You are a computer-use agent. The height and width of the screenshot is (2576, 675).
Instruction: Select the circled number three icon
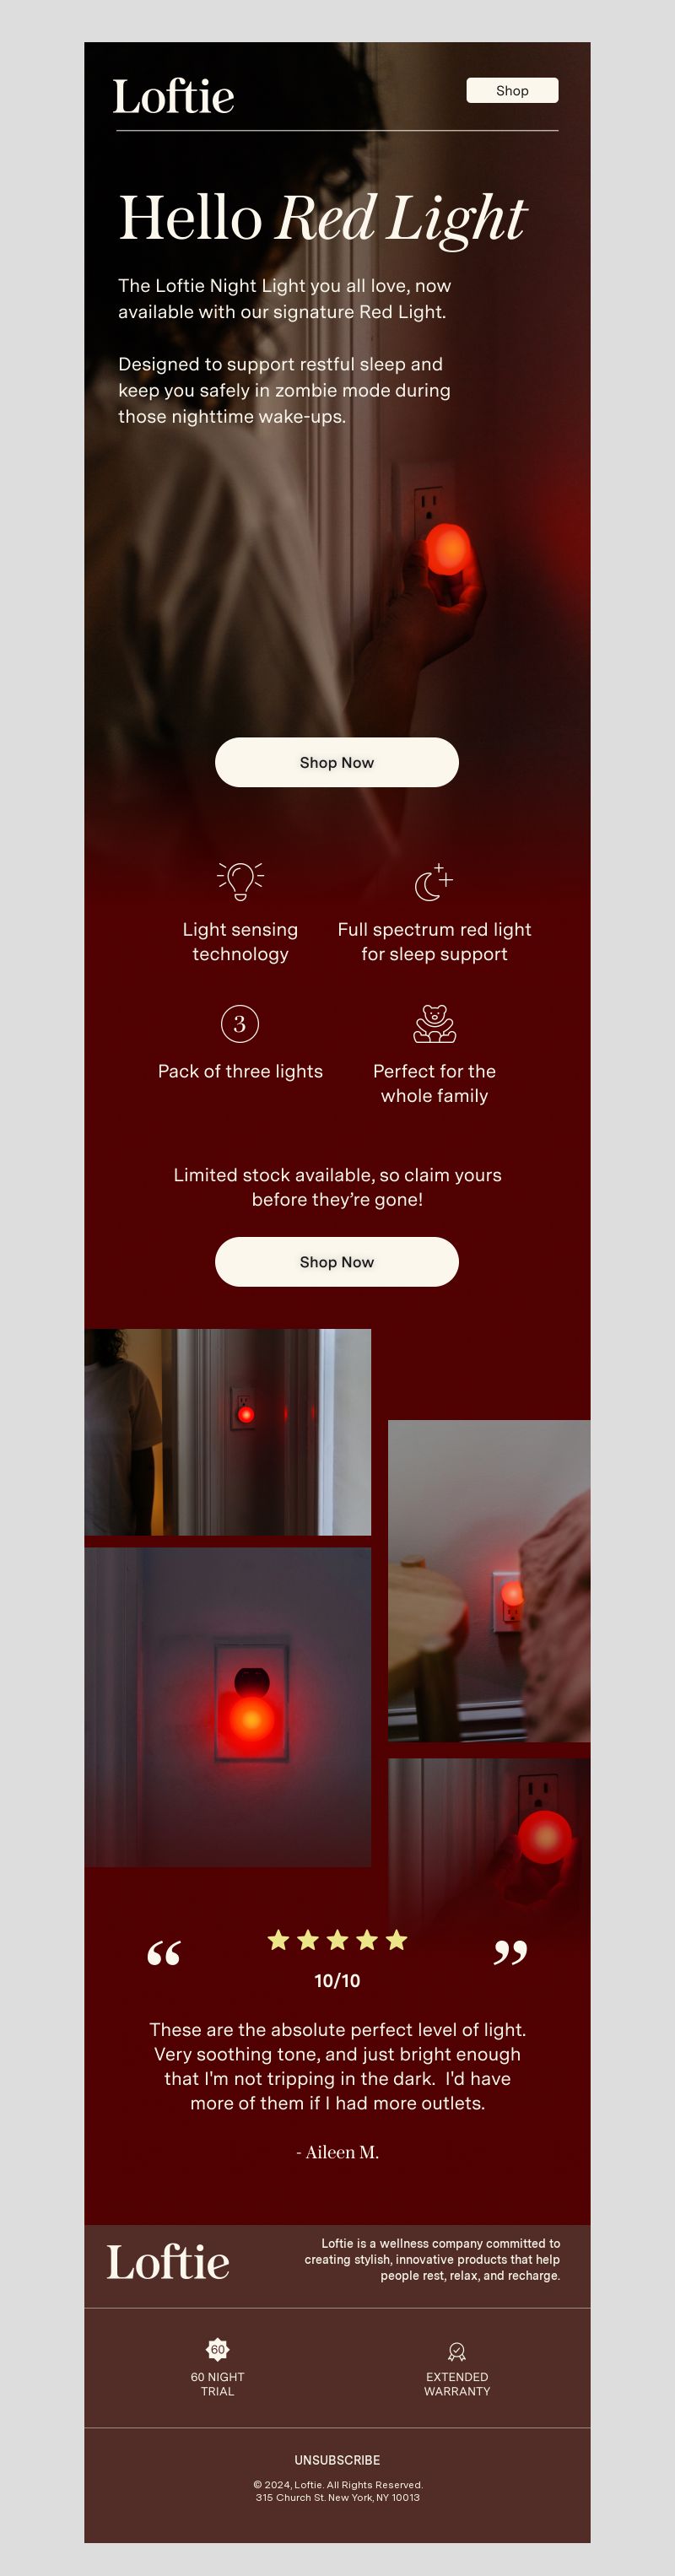[x=240, y=1023]
